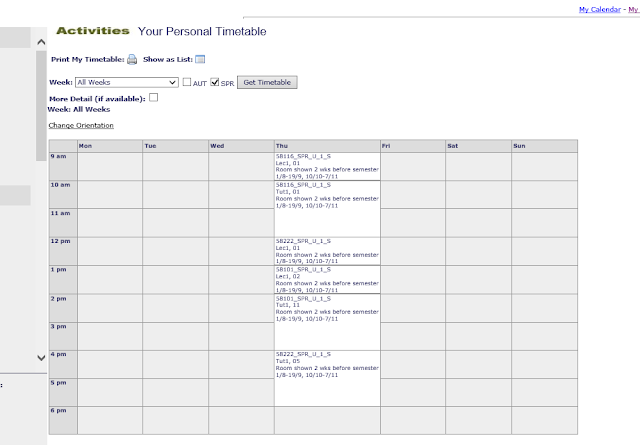The height and width of the screenshot is (445, 640).
Task: Click the sidebar scroll down arrow
Action: click(x=41, y=358)
